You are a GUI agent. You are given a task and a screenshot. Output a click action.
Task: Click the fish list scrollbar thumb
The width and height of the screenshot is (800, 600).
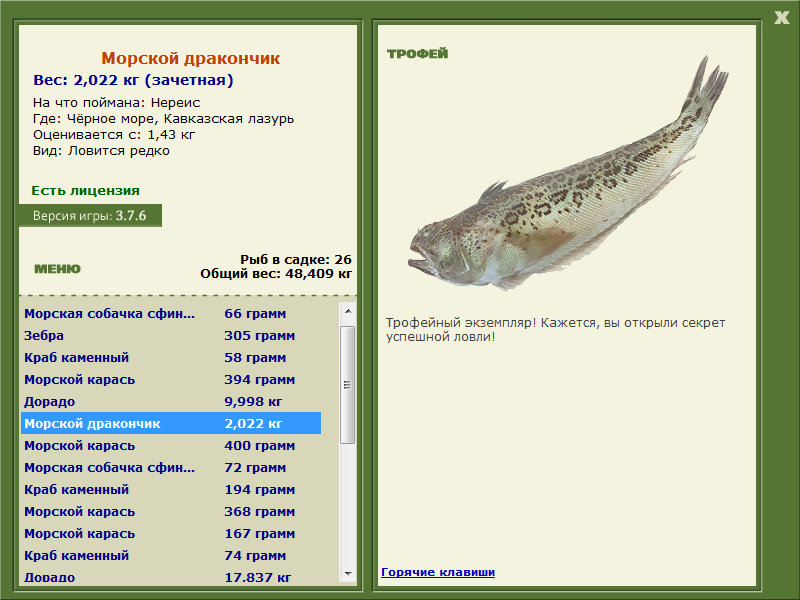point(347,385)
